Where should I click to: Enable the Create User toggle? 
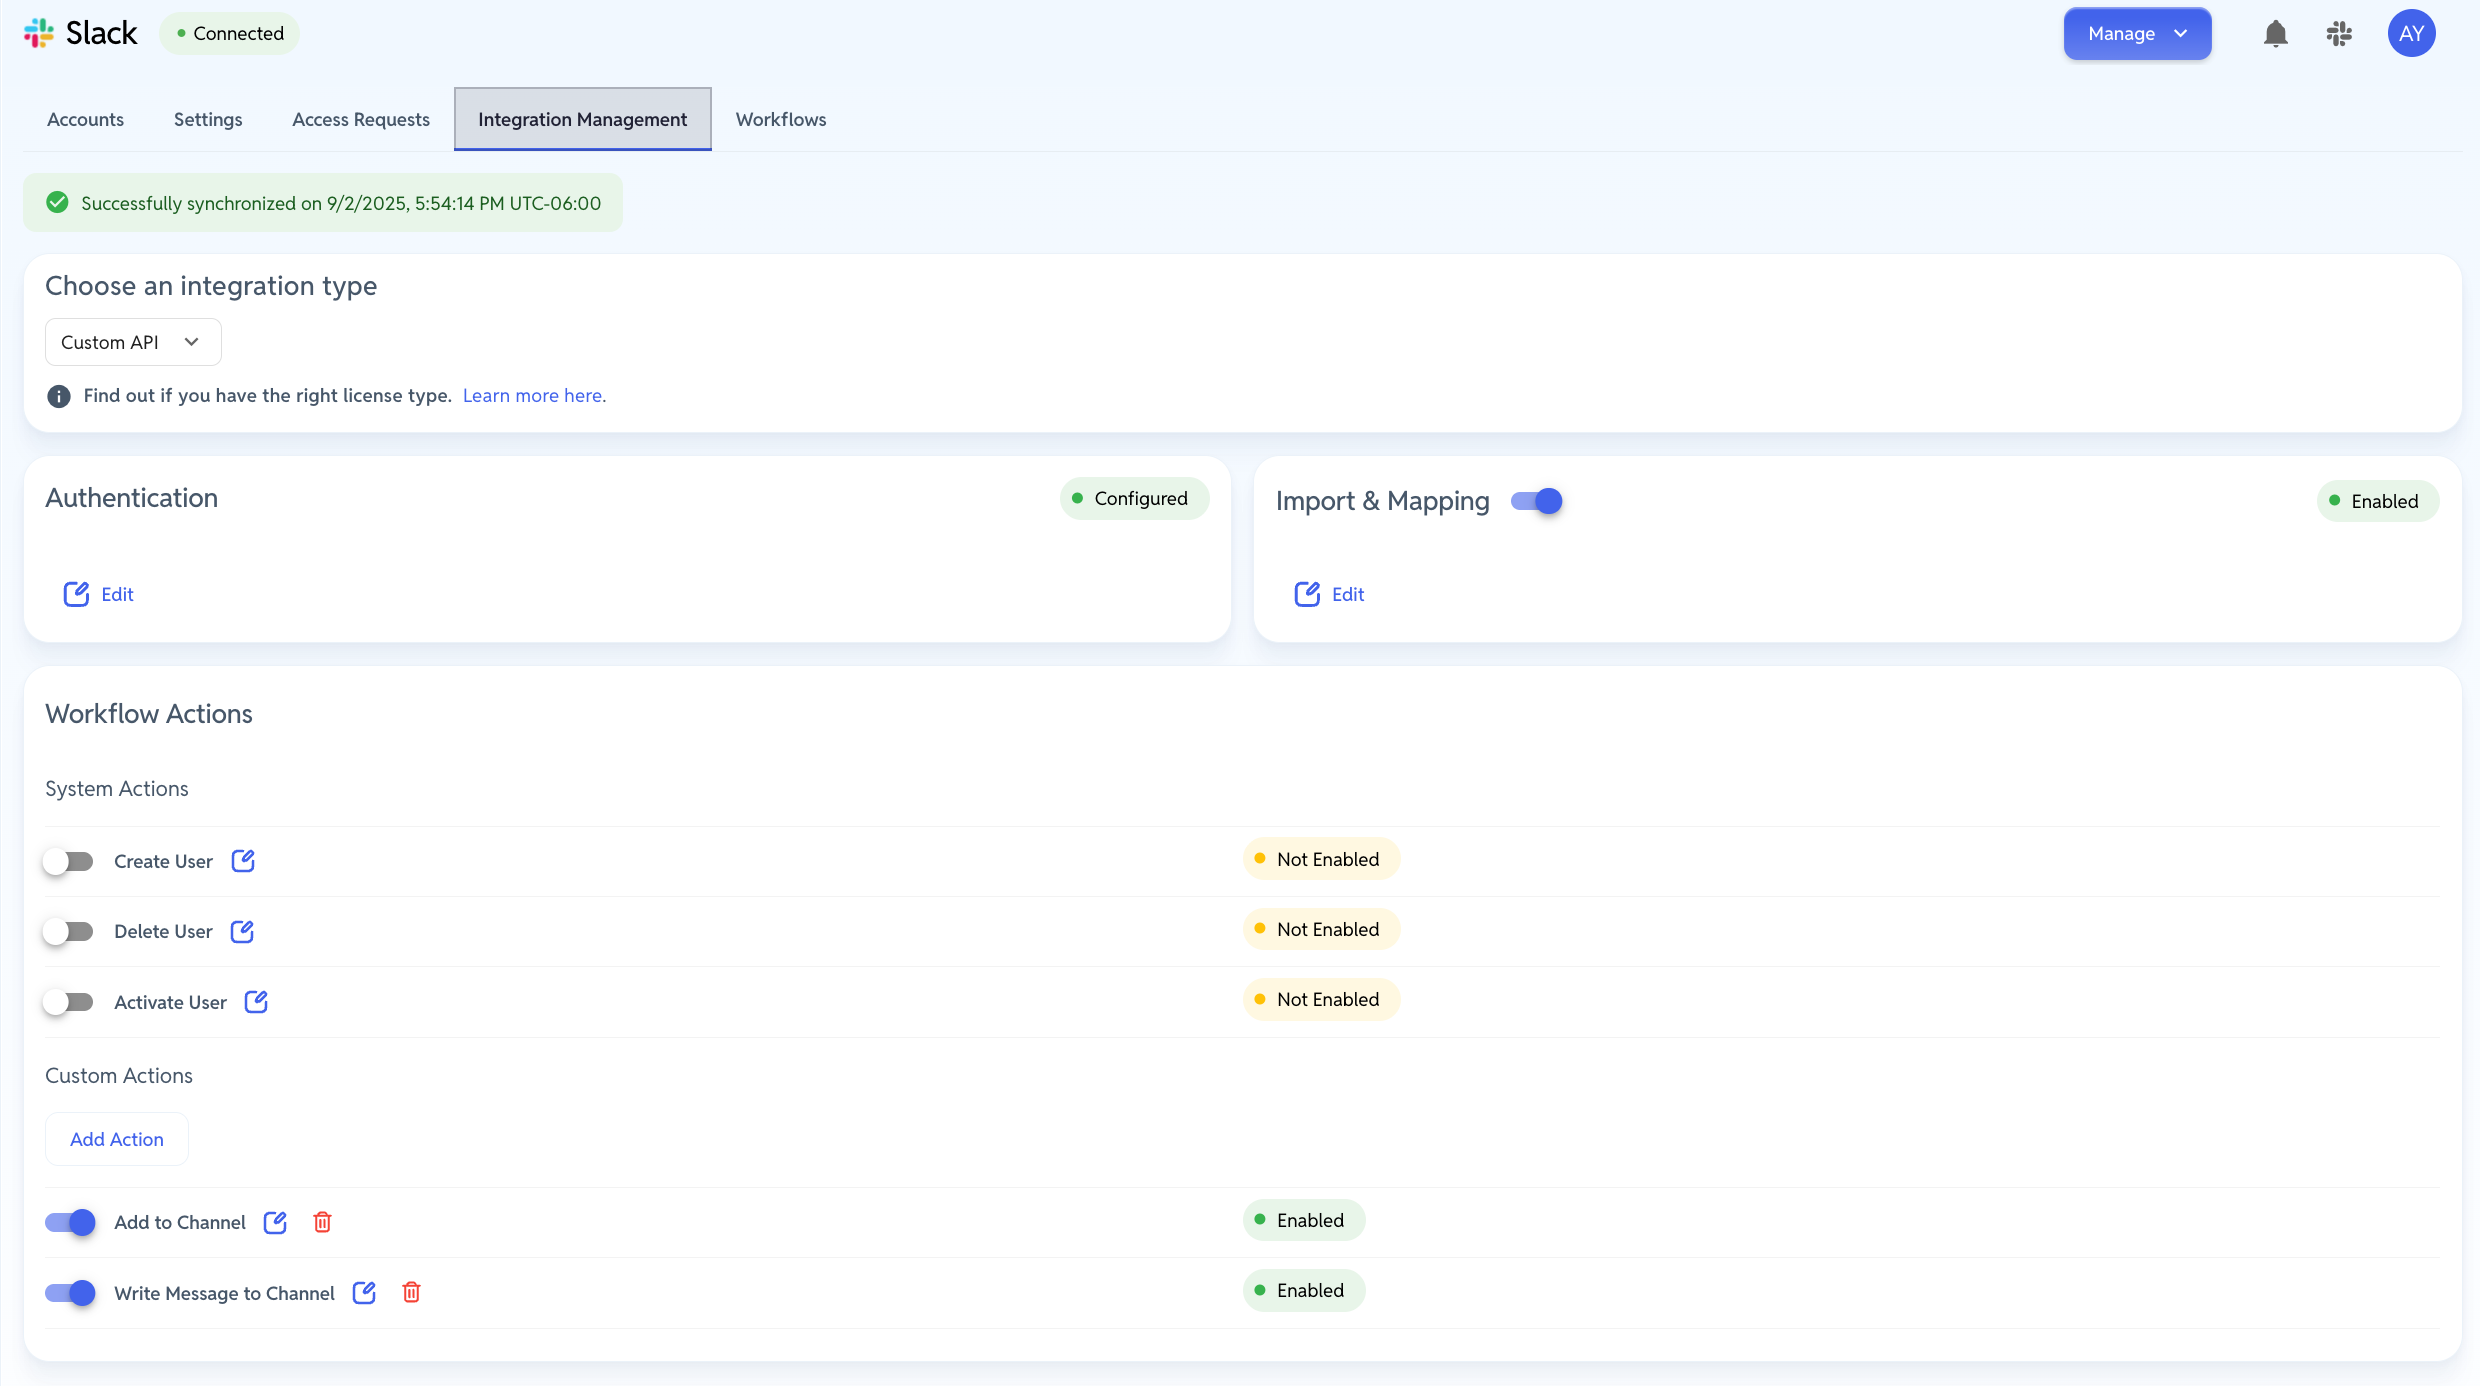click(x=68, y=861)
